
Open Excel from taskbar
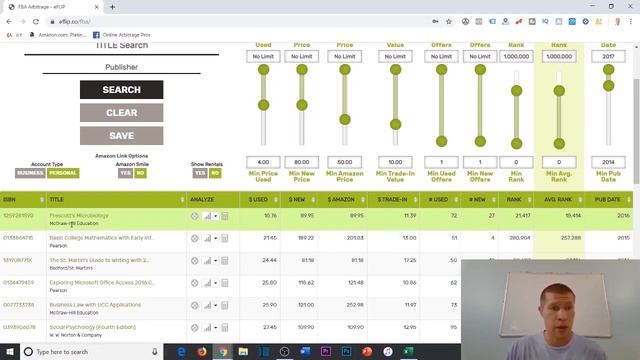pos(408,351)
